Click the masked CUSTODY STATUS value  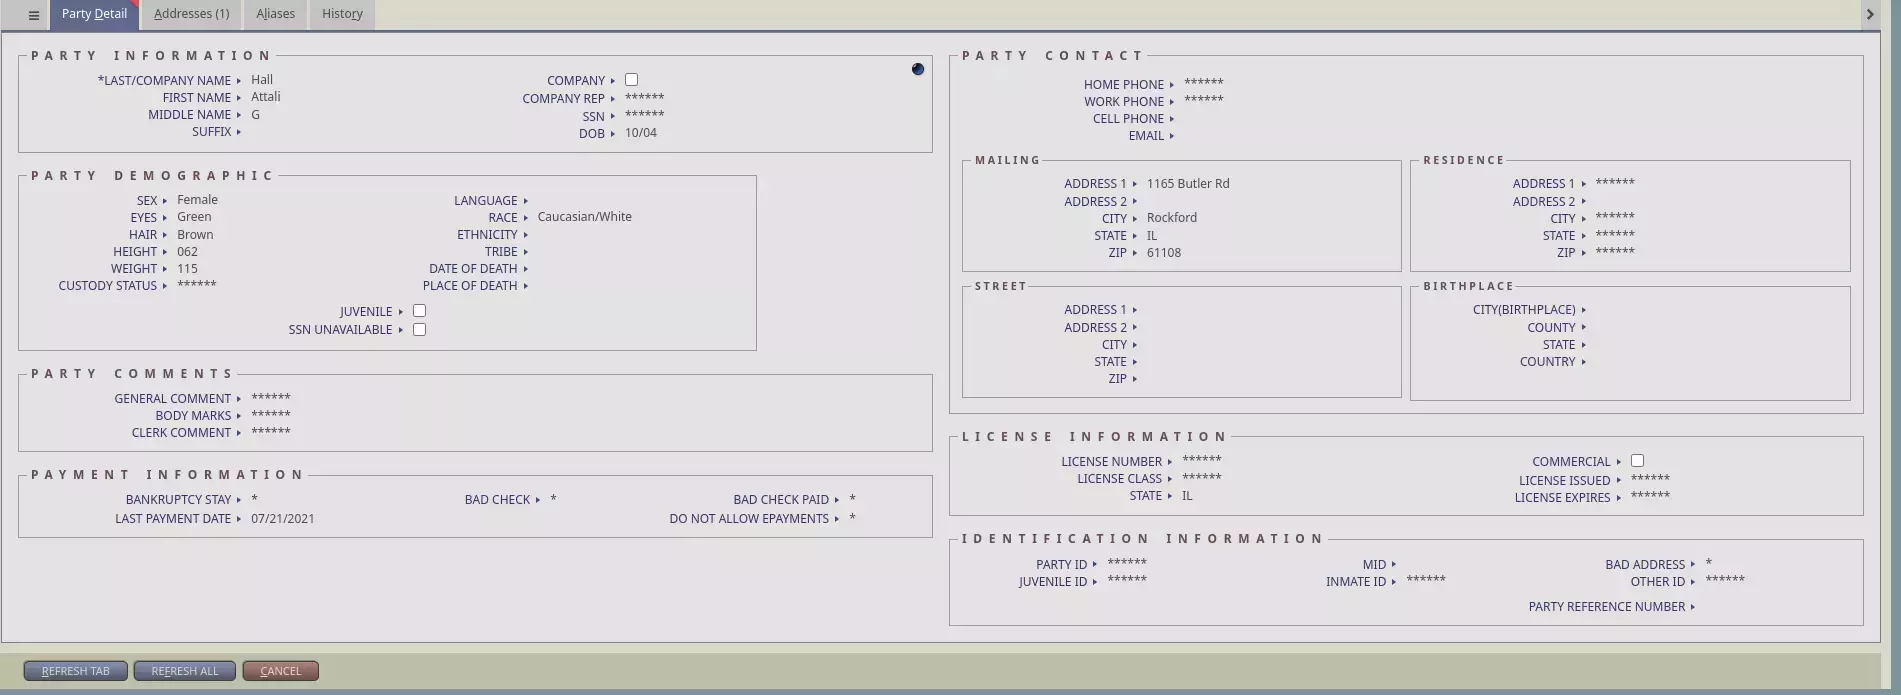click(x=197, y=285)
